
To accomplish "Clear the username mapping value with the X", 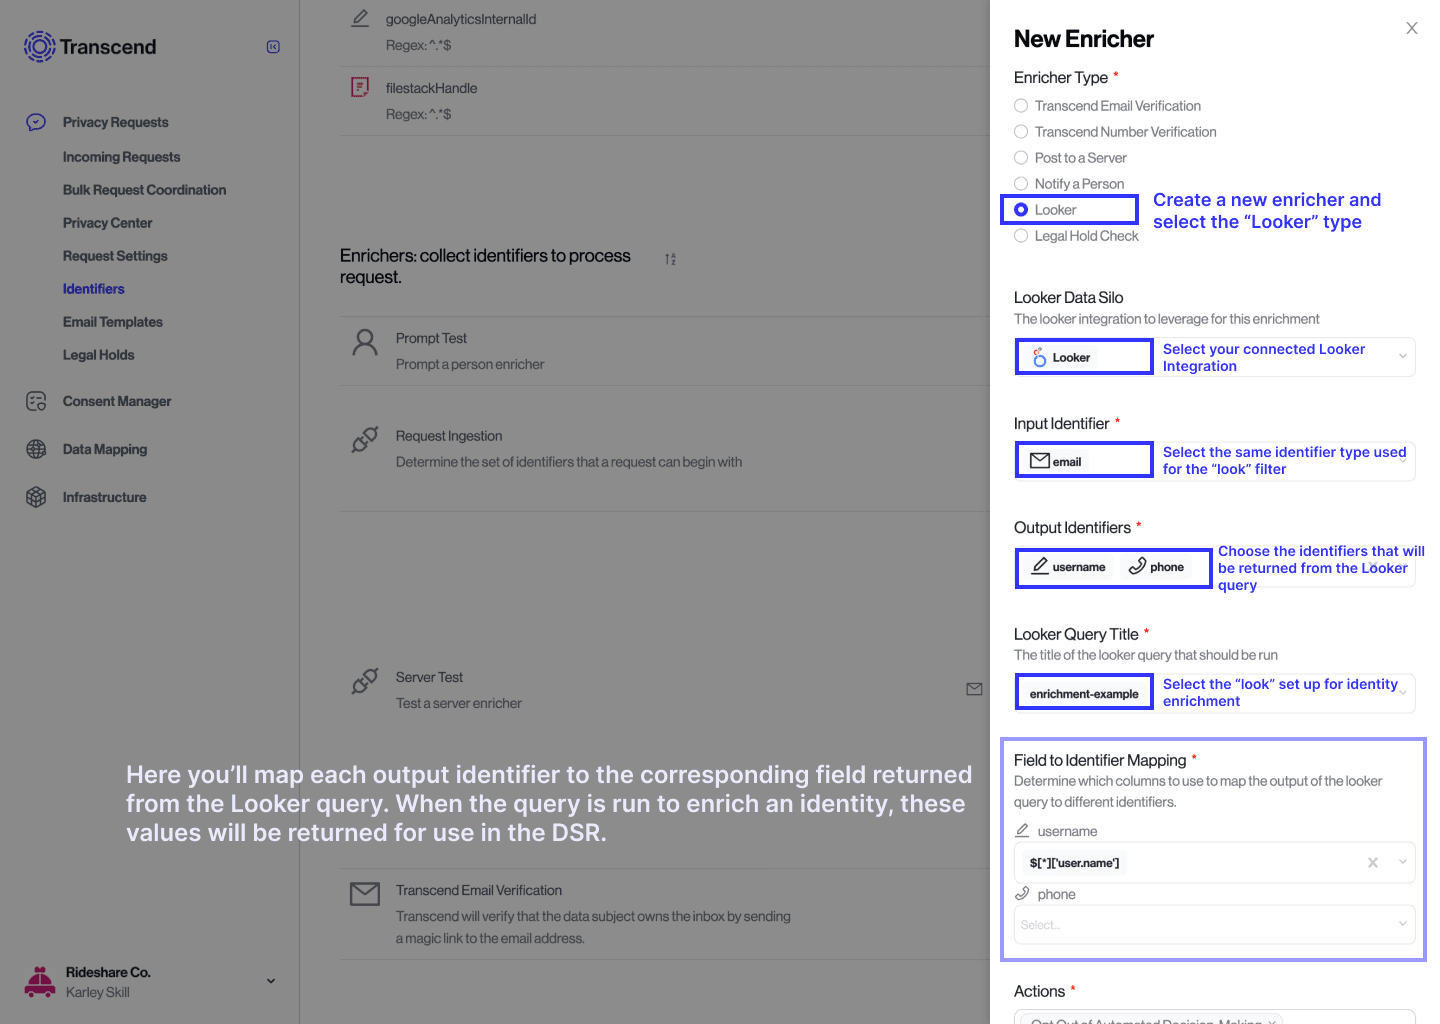I will point(1372,862).
